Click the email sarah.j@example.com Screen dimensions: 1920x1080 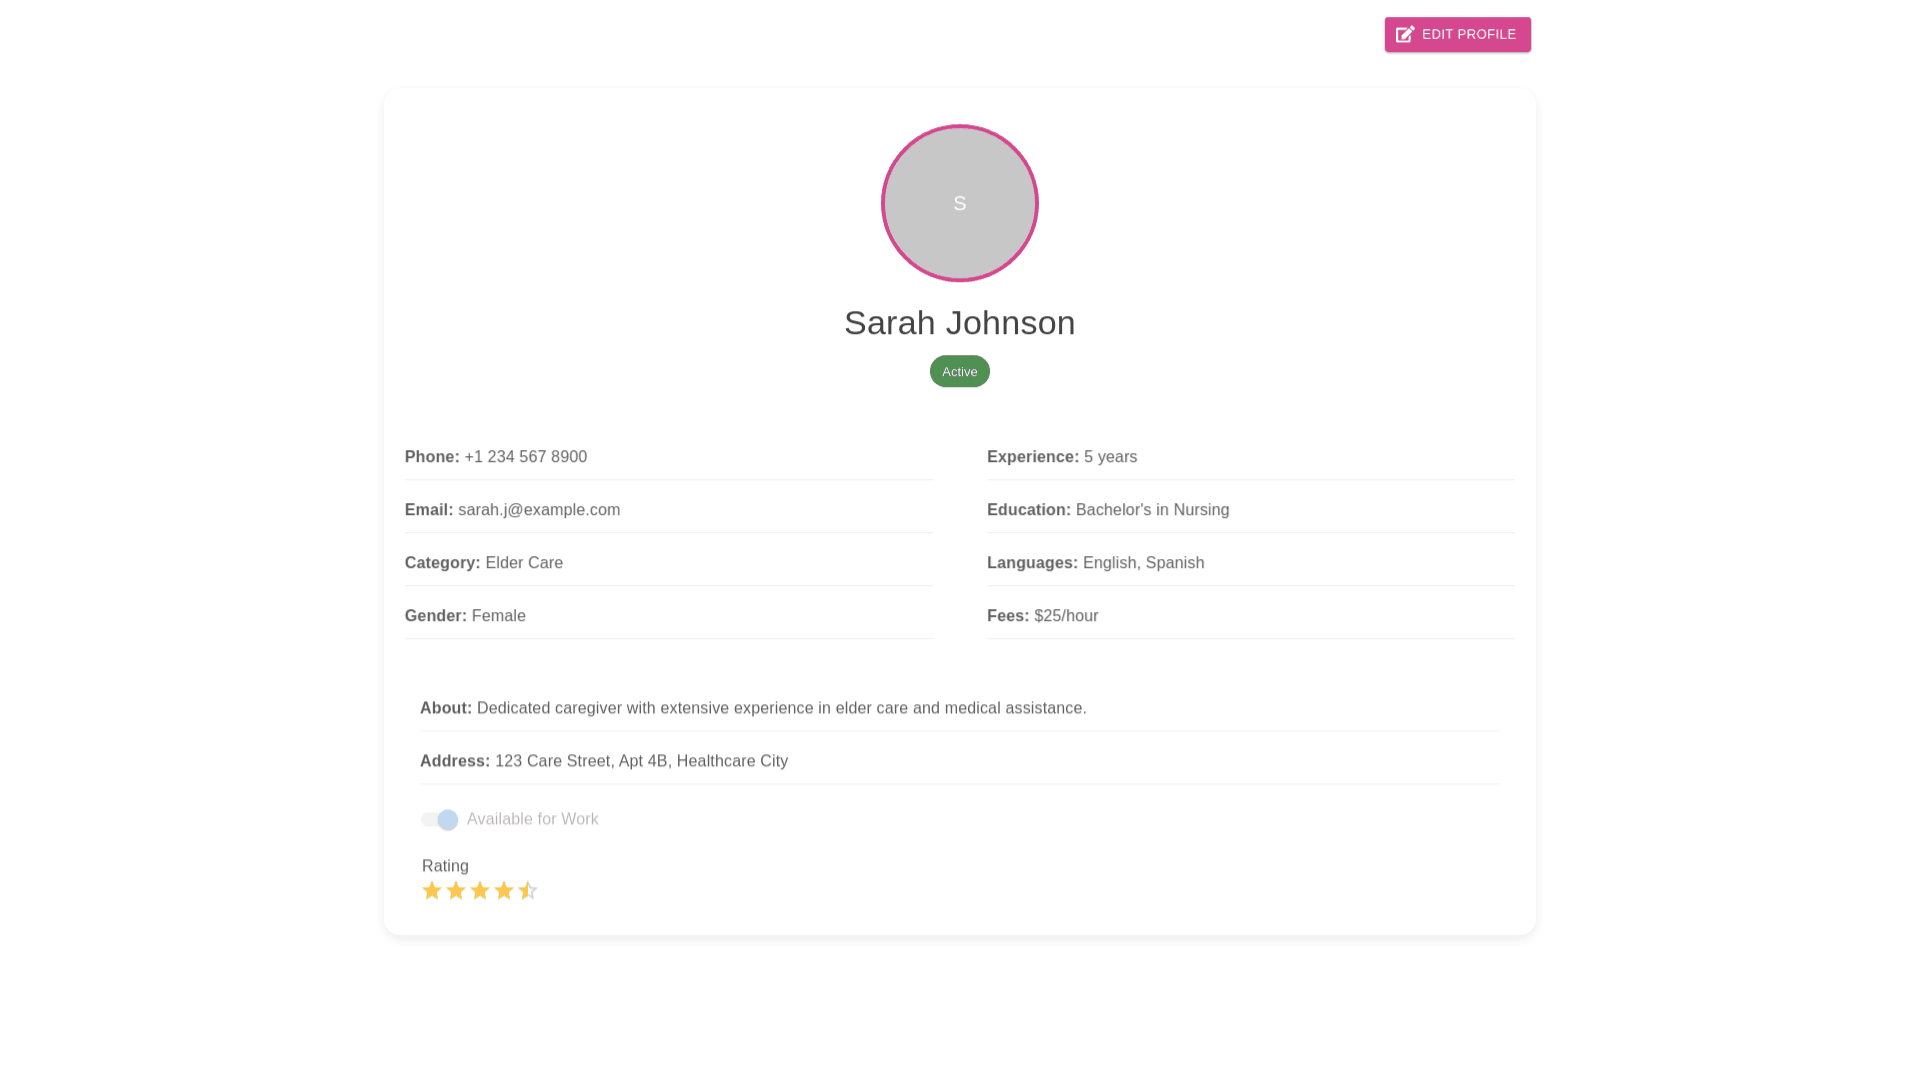539,510
